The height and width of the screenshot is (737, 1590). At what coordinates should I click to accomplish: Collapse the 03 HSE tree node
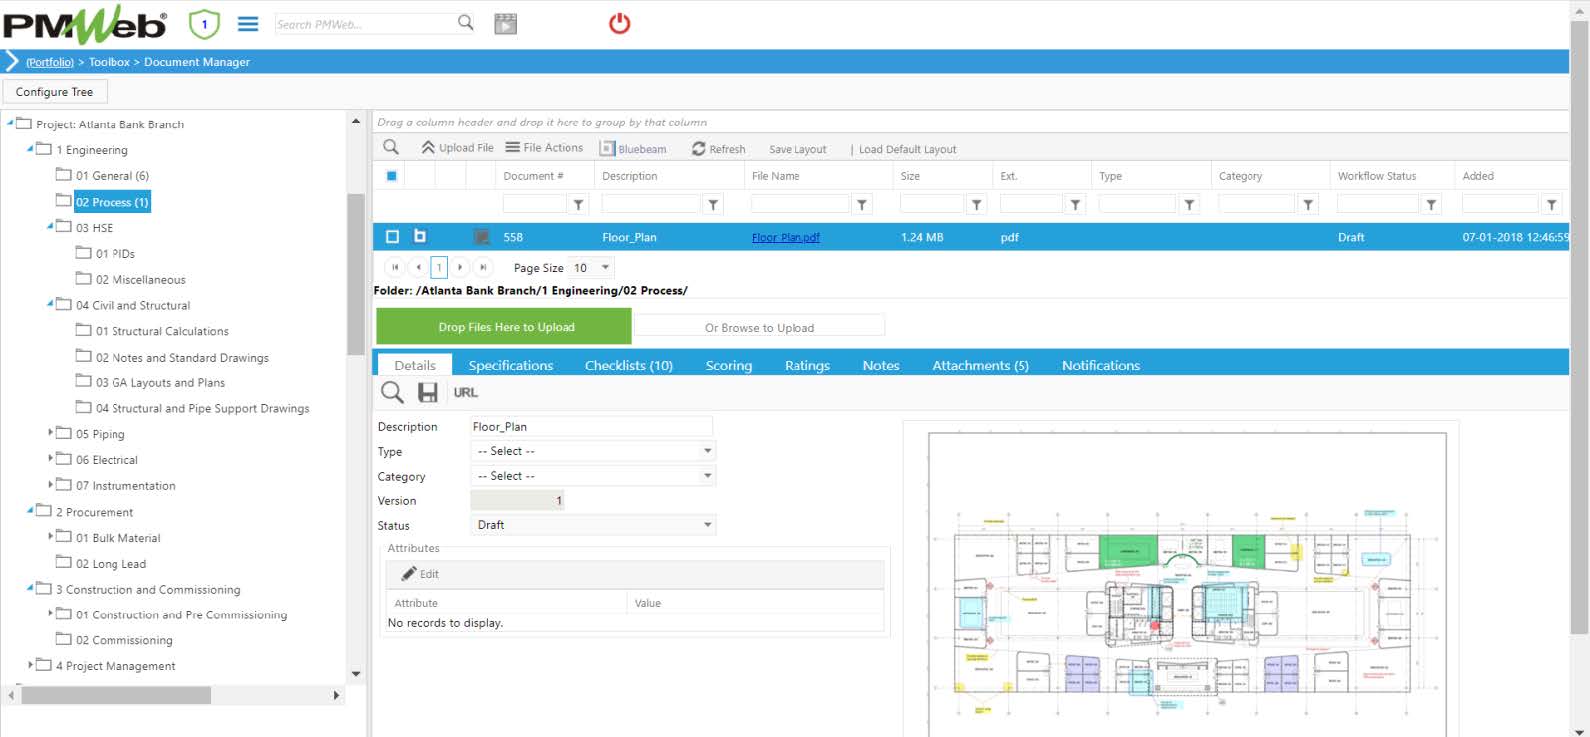[x=50, y=227]
